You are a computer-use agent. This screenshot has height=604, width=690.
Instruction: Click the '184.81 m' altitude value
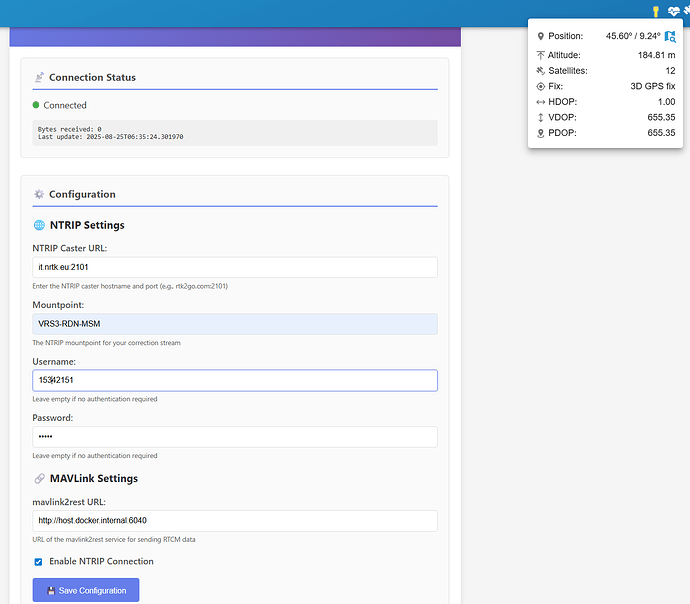pos(656,55)
